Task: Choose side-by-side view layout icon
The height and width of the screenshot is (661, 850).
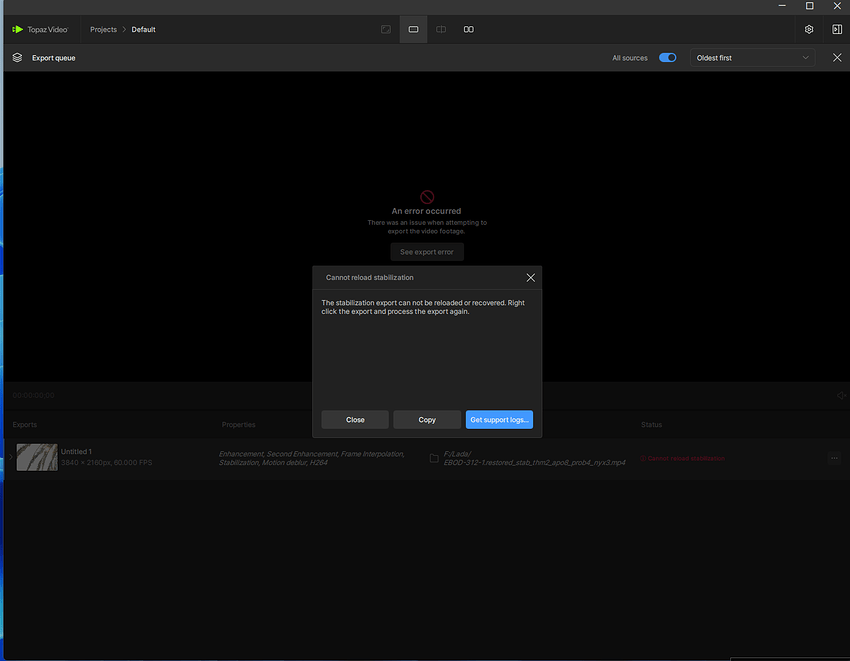Action: 469,29
